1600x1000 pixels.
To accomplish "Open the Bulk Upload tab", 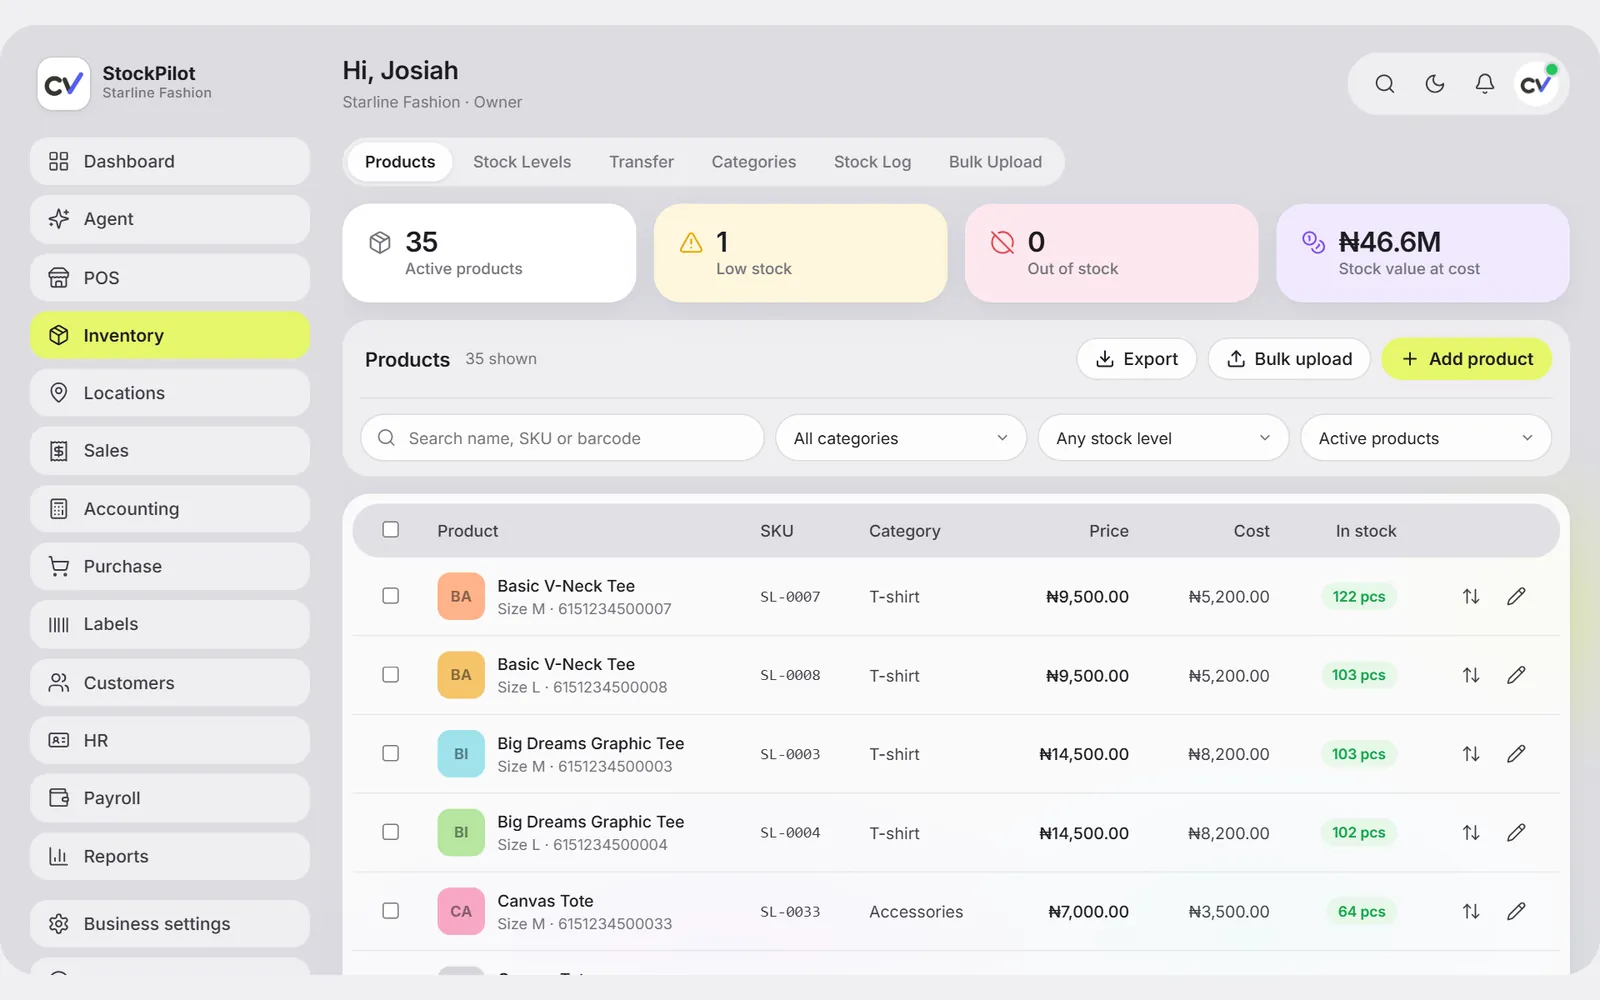I will [x=995, y=162].
